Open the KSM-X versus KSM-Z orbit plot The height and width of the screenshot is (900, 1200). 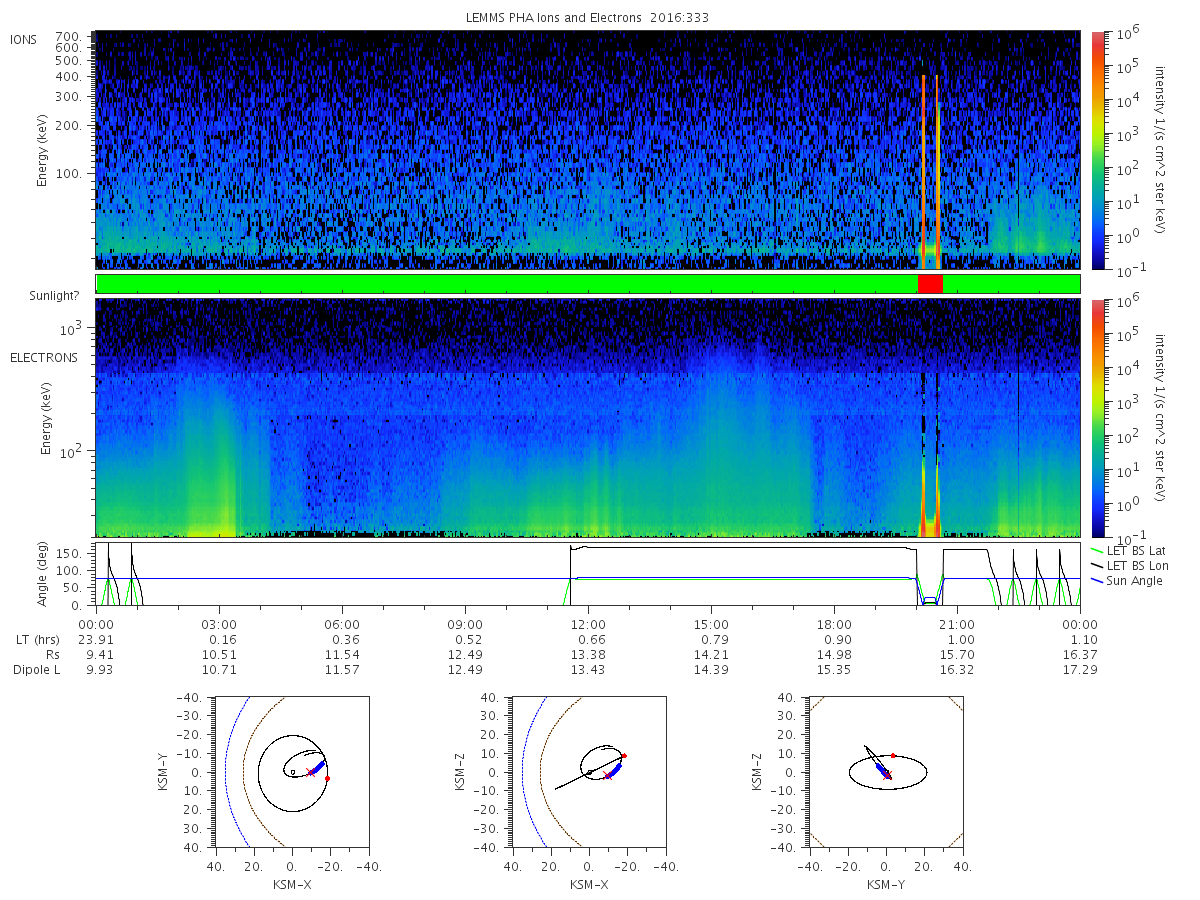[588, 771]
